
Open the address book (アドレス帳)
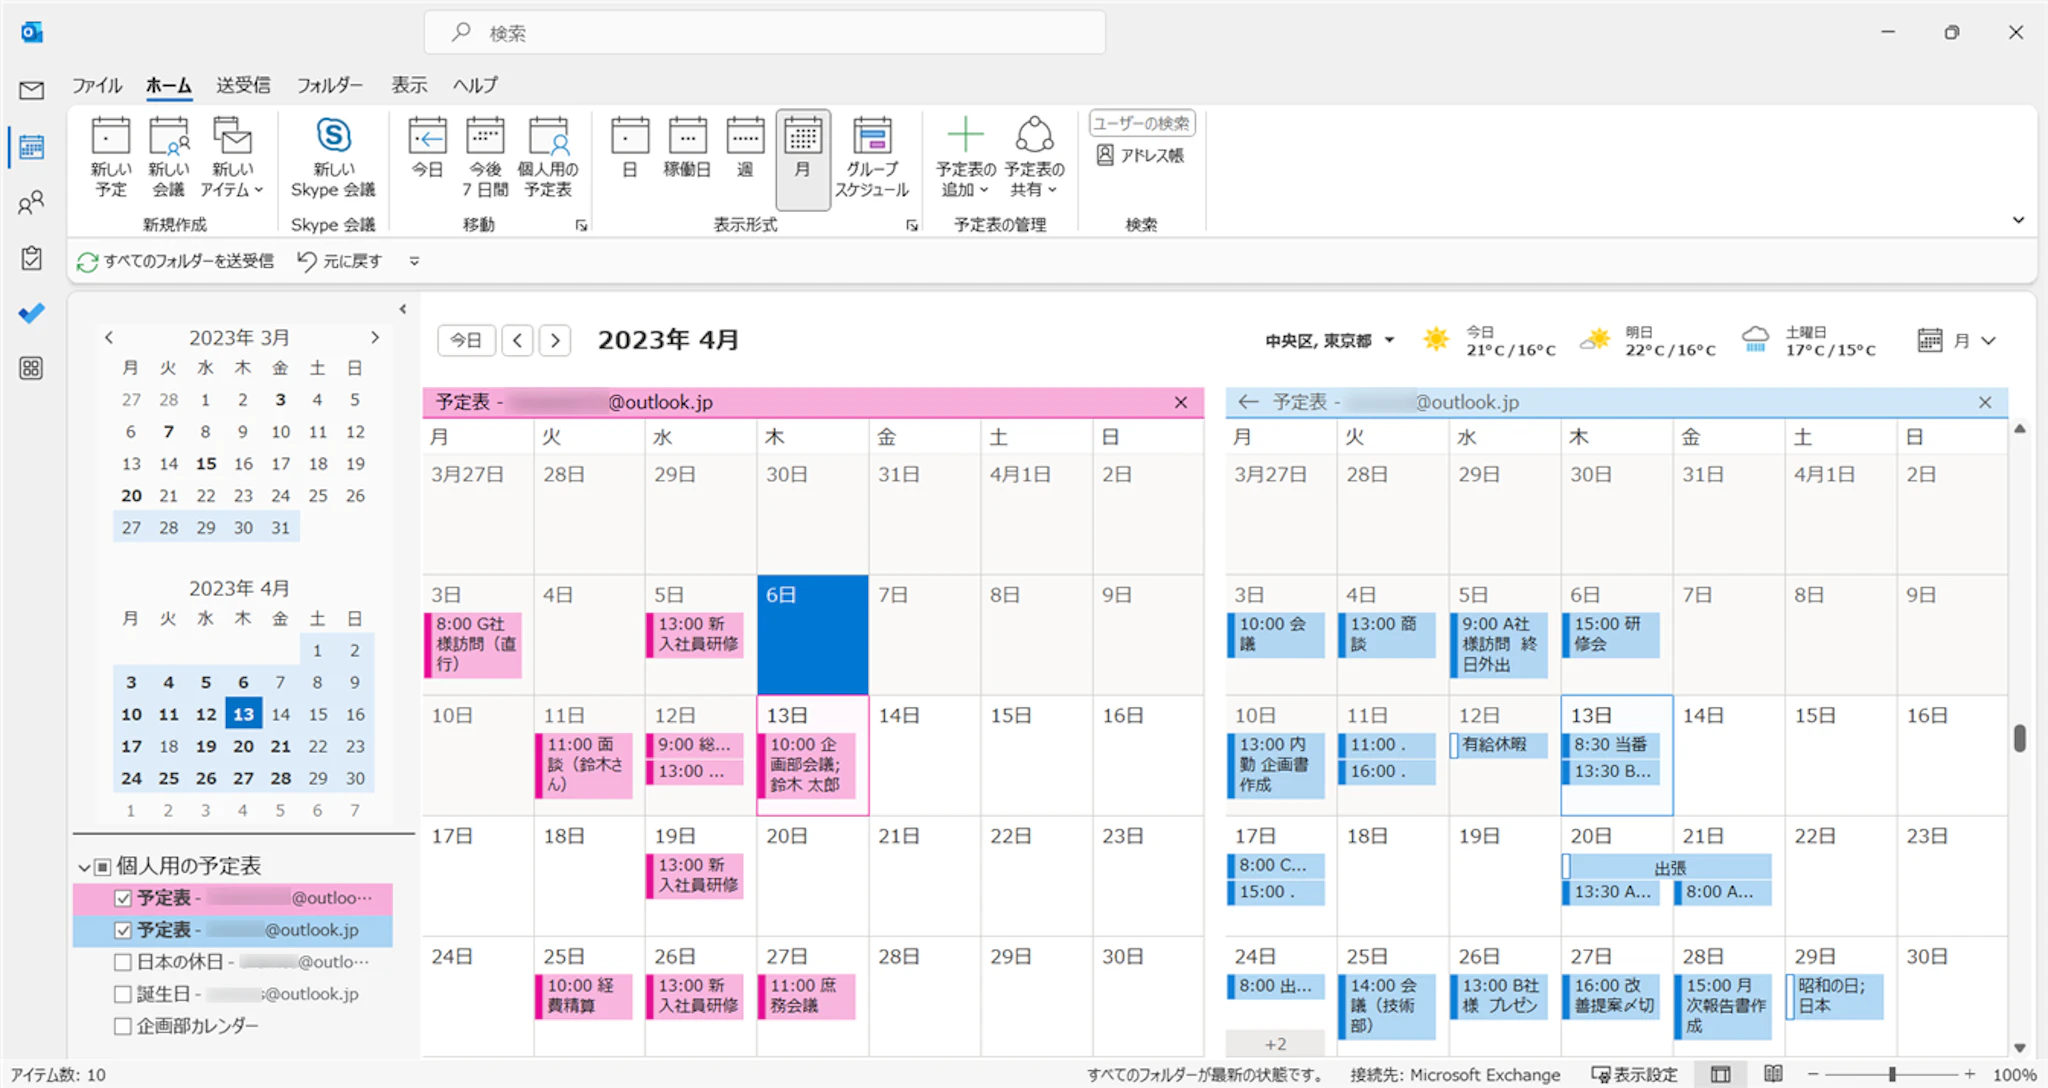pyautogui.click(x=1141, y=155)
